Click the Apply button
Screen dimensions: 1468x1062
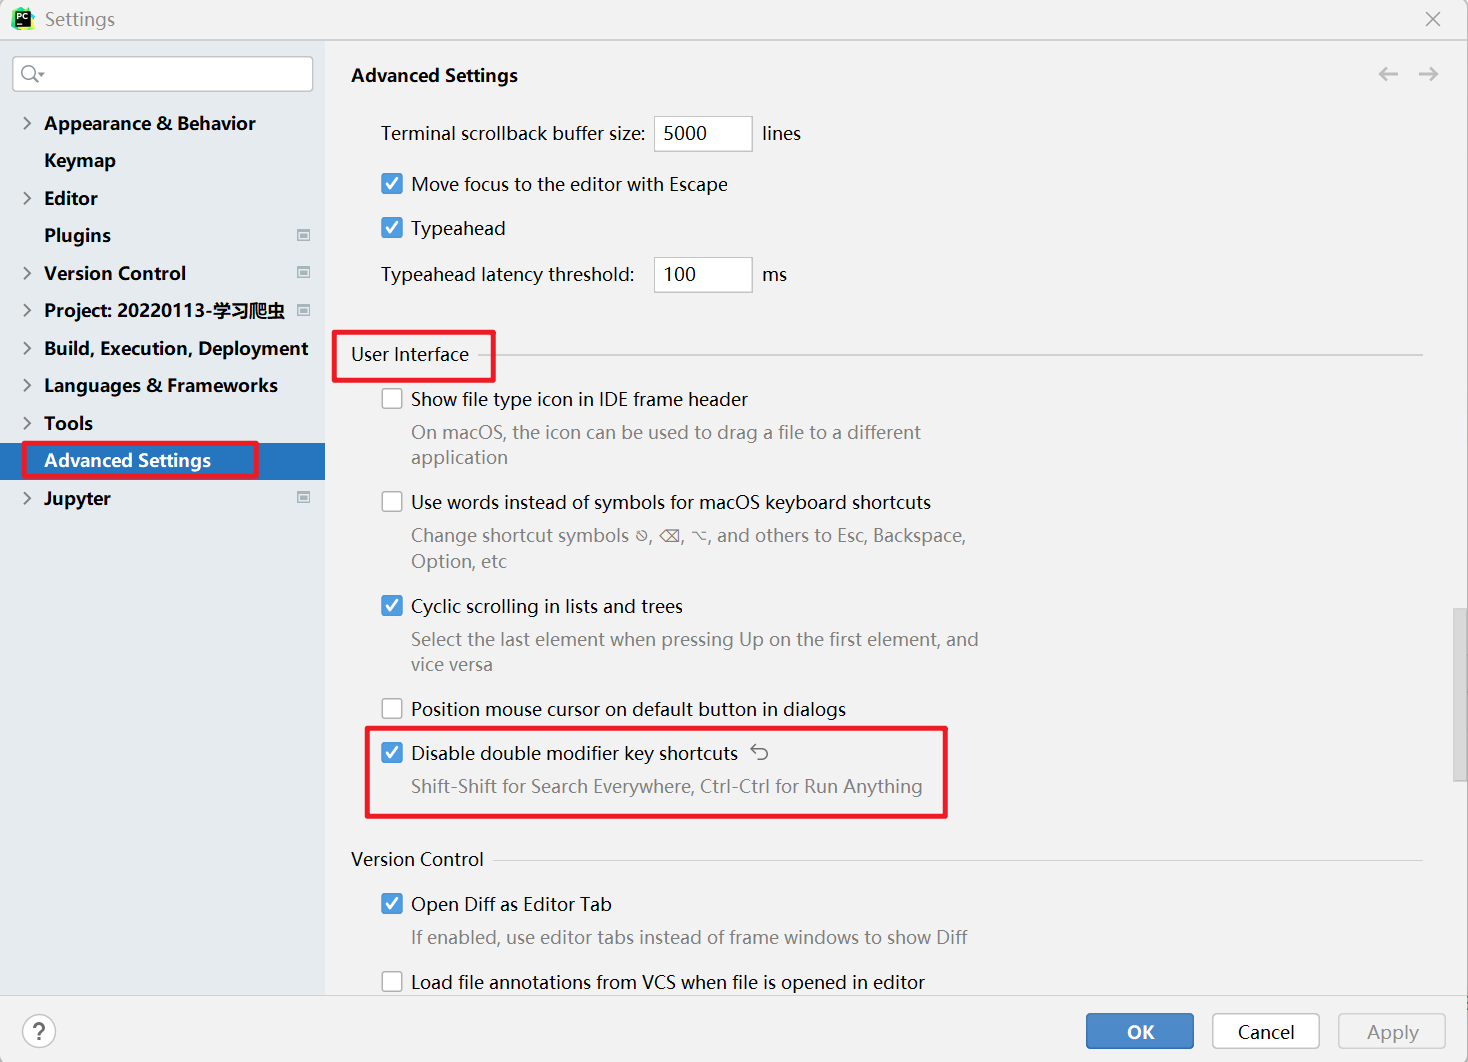(1391, 1031)
